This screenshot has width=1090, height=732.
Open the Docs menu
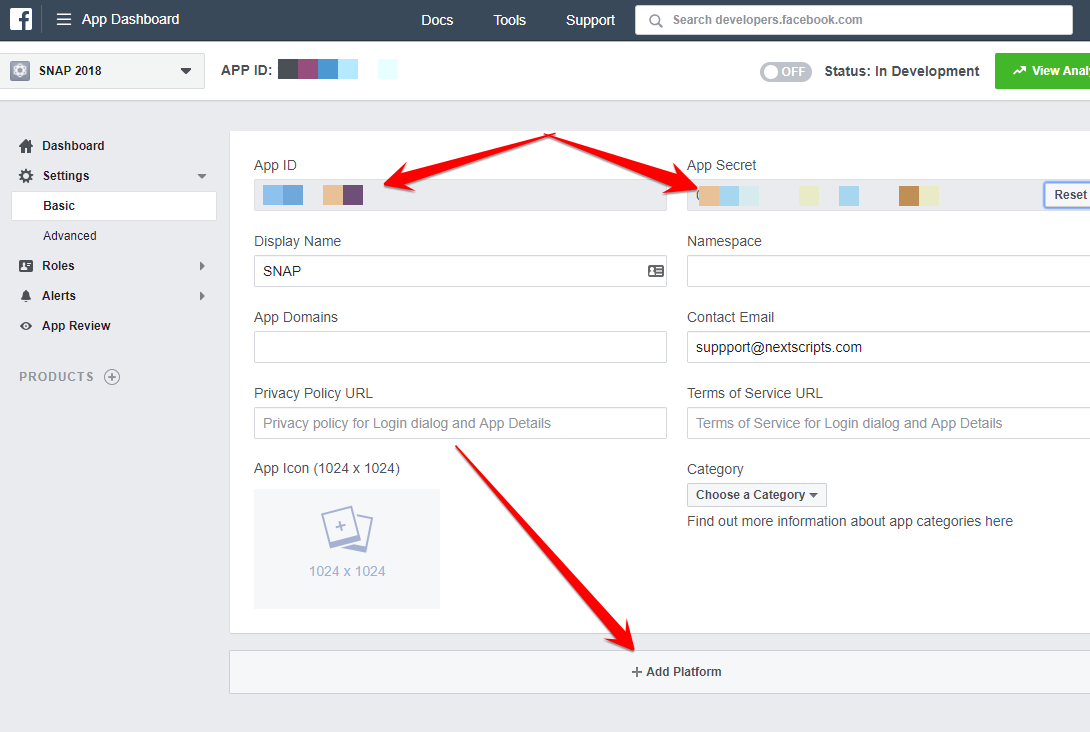coord(437,20)
